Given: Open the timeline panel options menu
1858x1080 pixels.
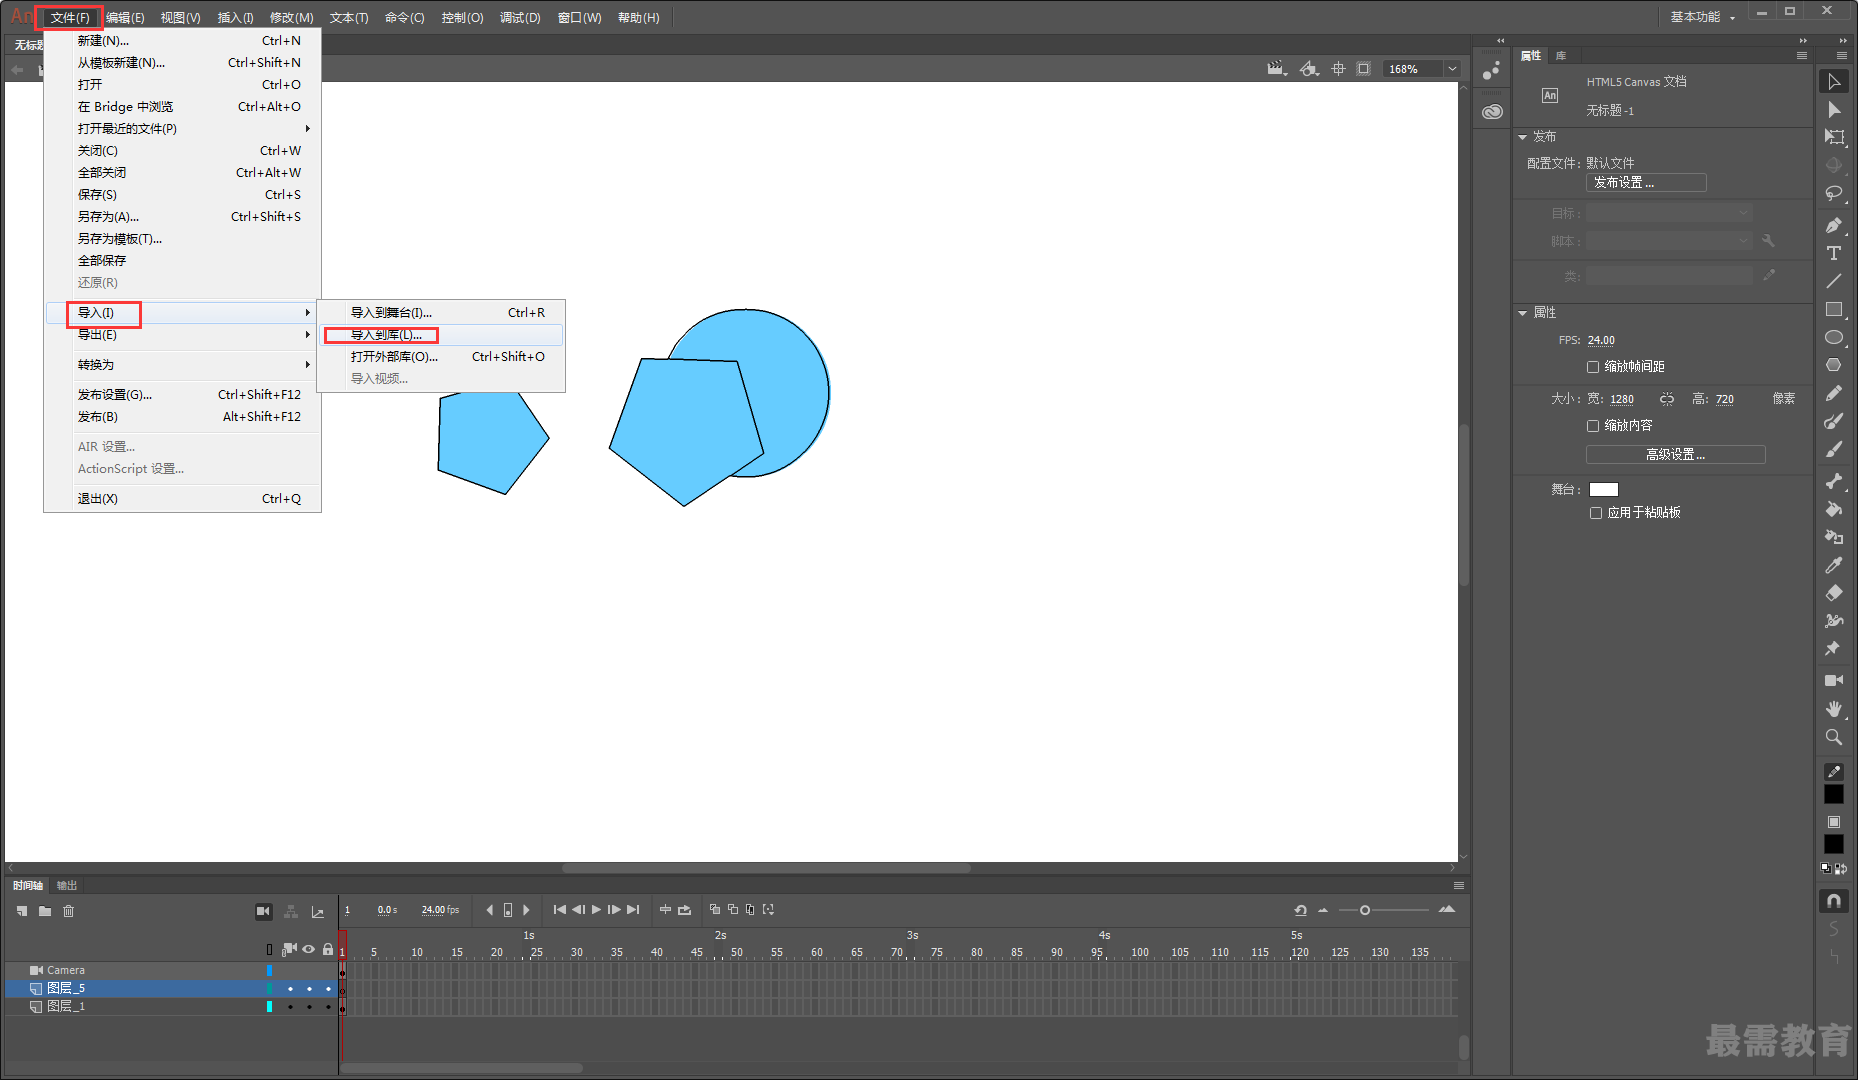Looking at the screenshot, I should 1459,886.
